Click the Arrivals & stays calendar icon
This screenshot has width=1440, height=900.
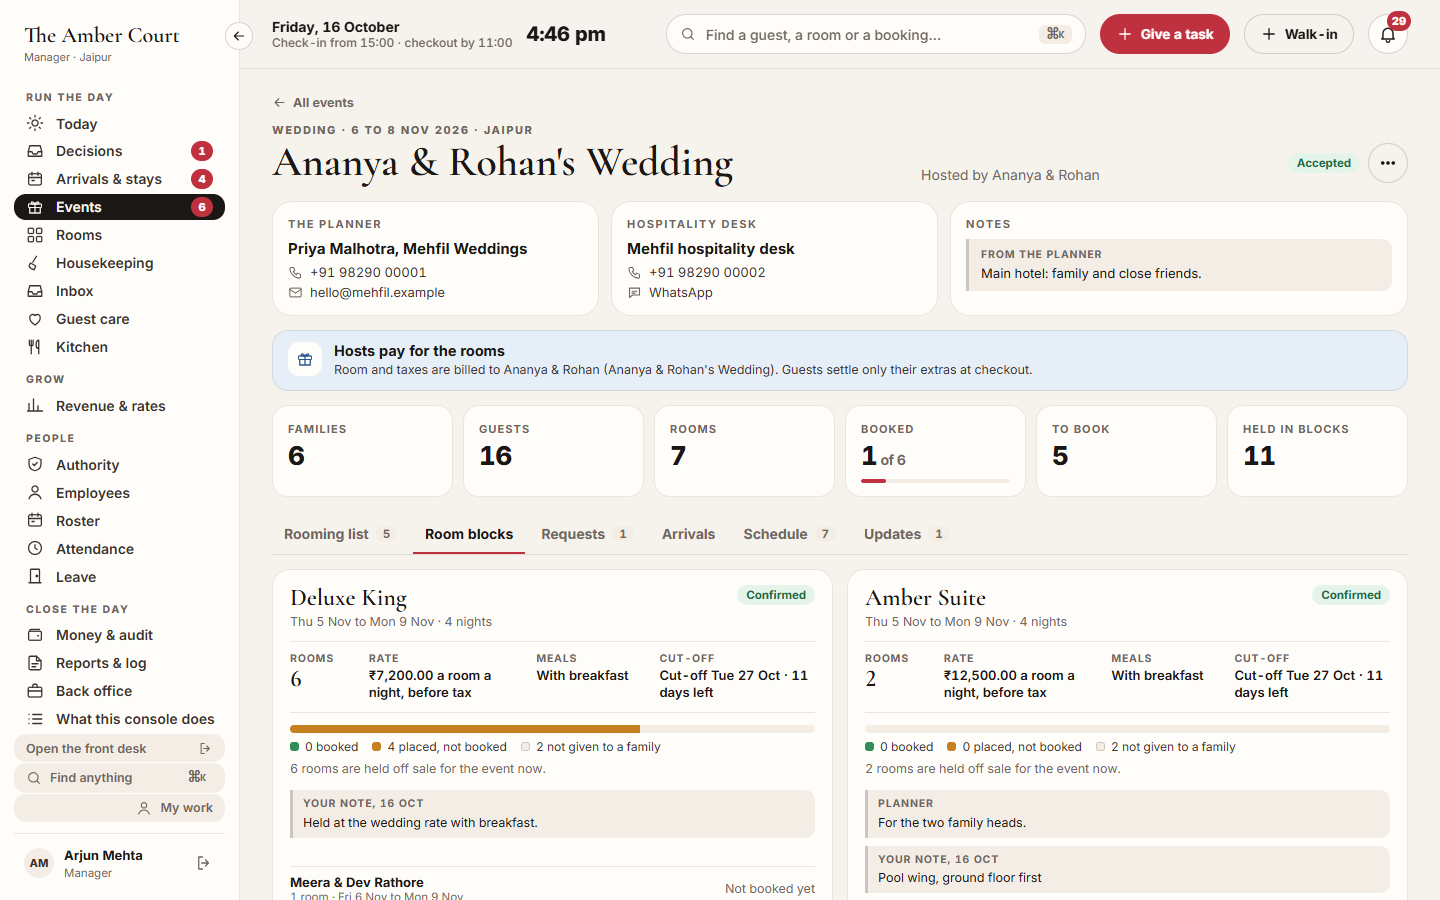(35, 179)
